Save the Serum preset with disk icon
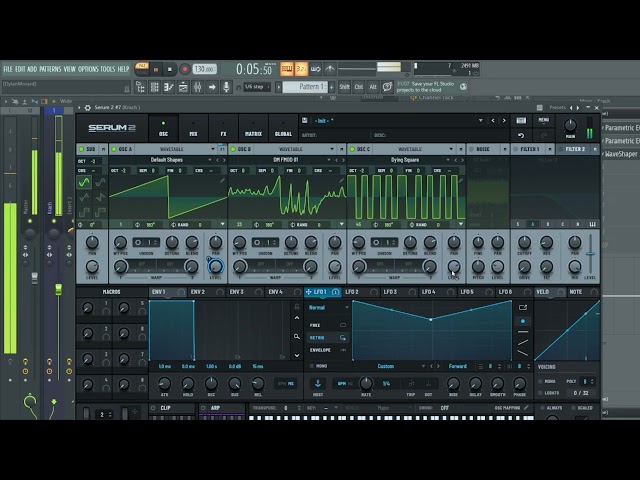The width and height of the screenshot is (640, 480). pyautogui.click(x=304, y=120)
